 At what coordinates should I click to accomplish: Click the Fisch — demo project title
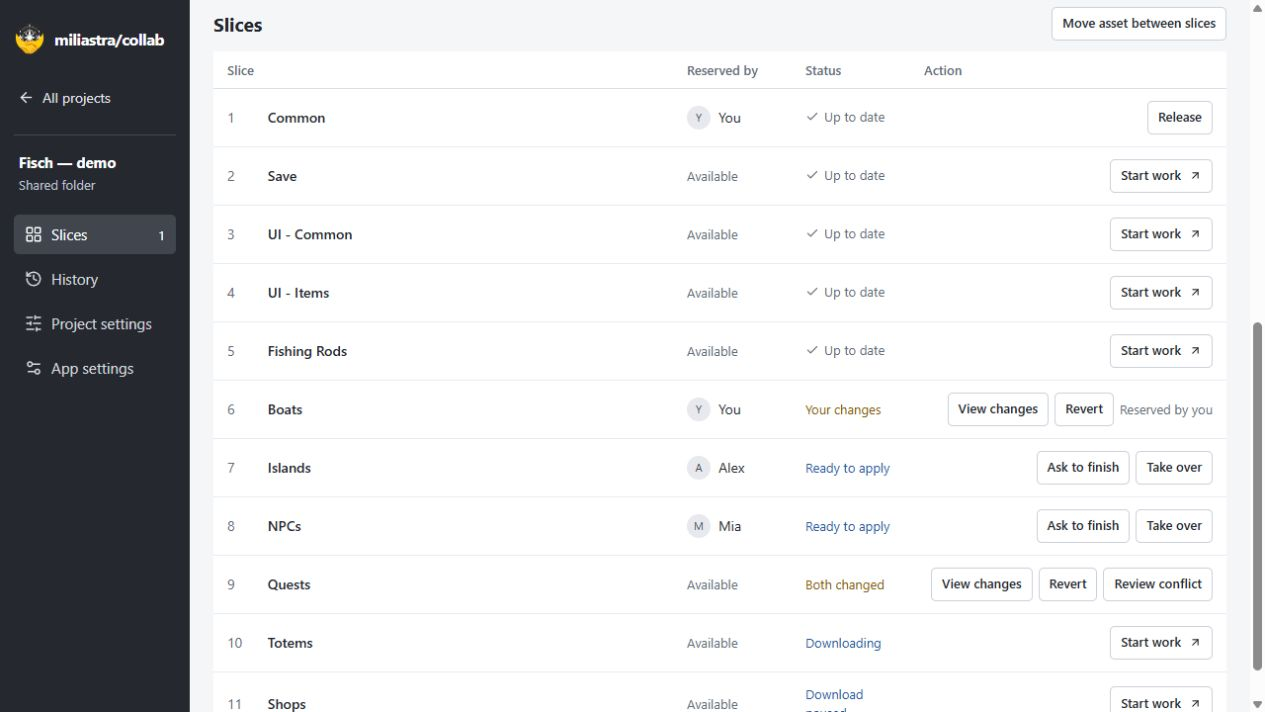click(x=67, y=163)
